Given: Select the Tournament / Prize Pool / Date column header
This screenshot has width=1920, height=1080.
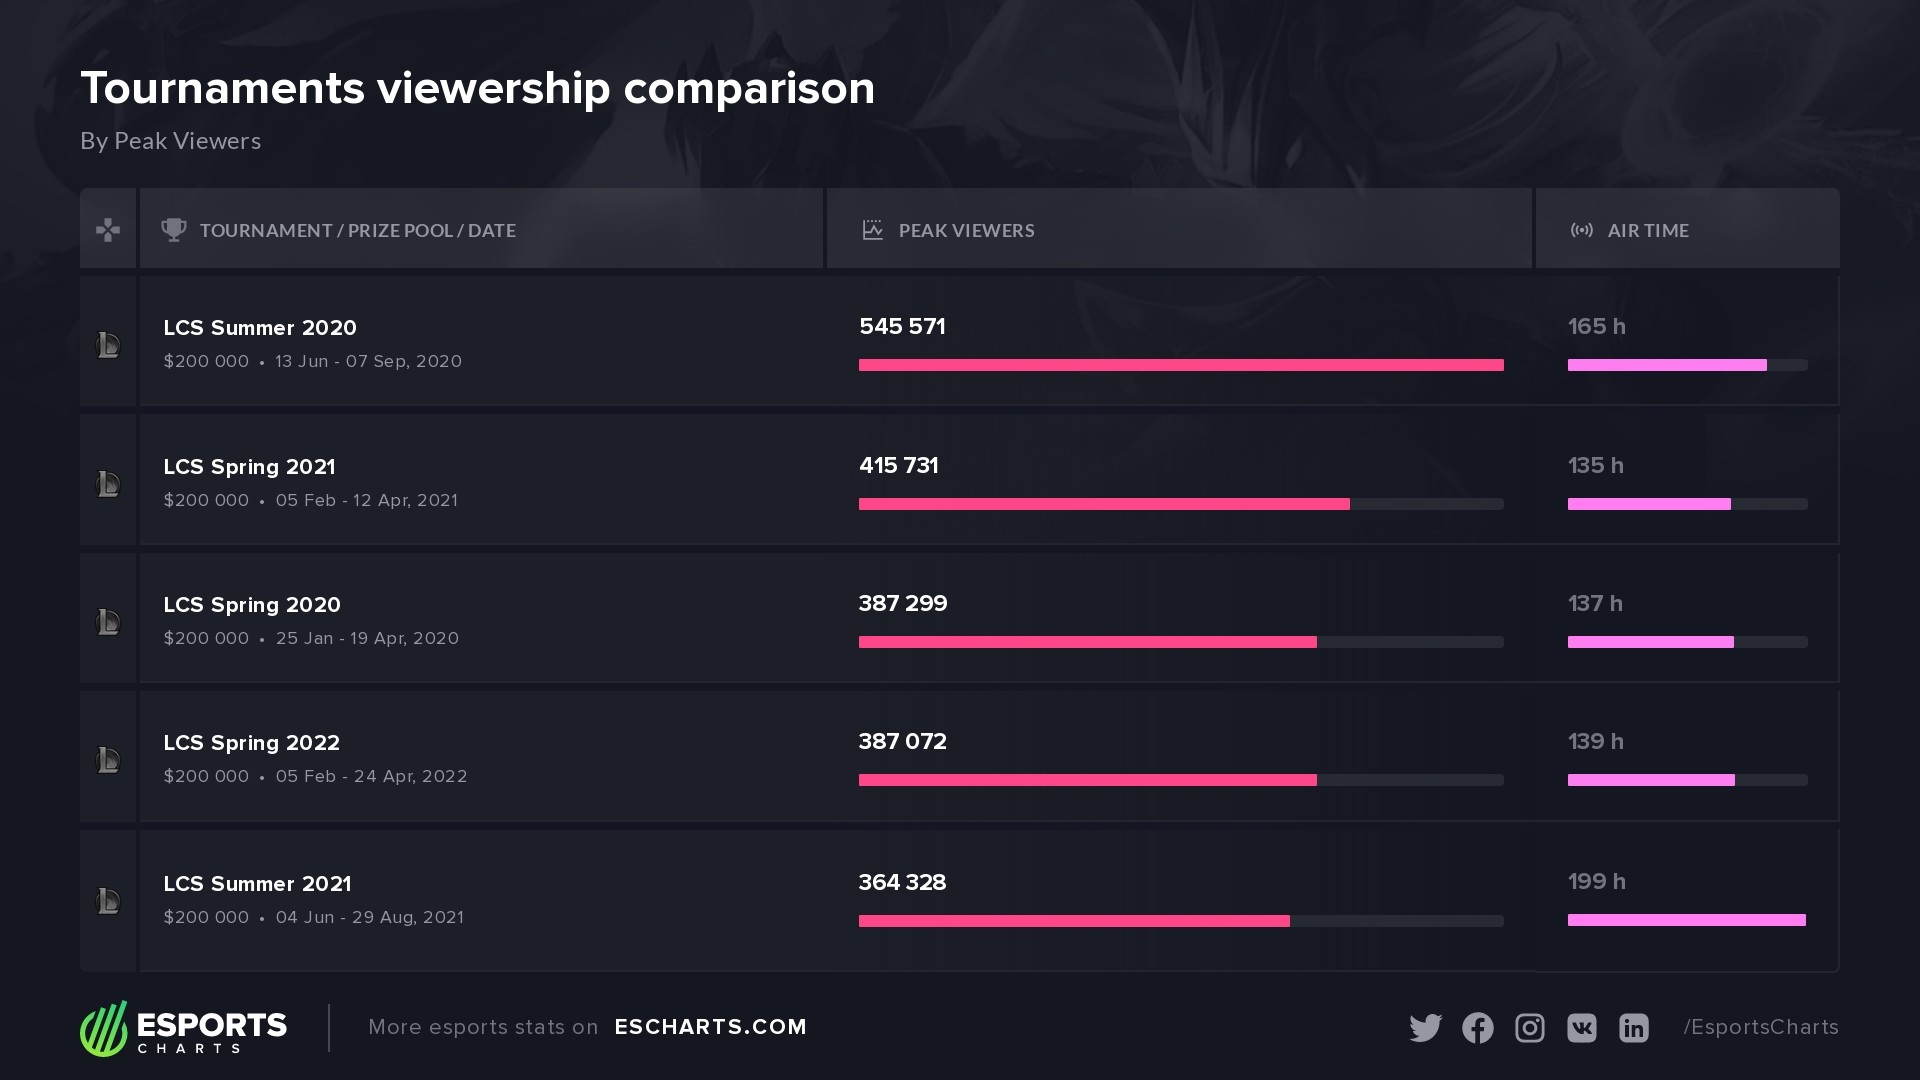Looking at the screenshot, I should click(x=357, y=230).
